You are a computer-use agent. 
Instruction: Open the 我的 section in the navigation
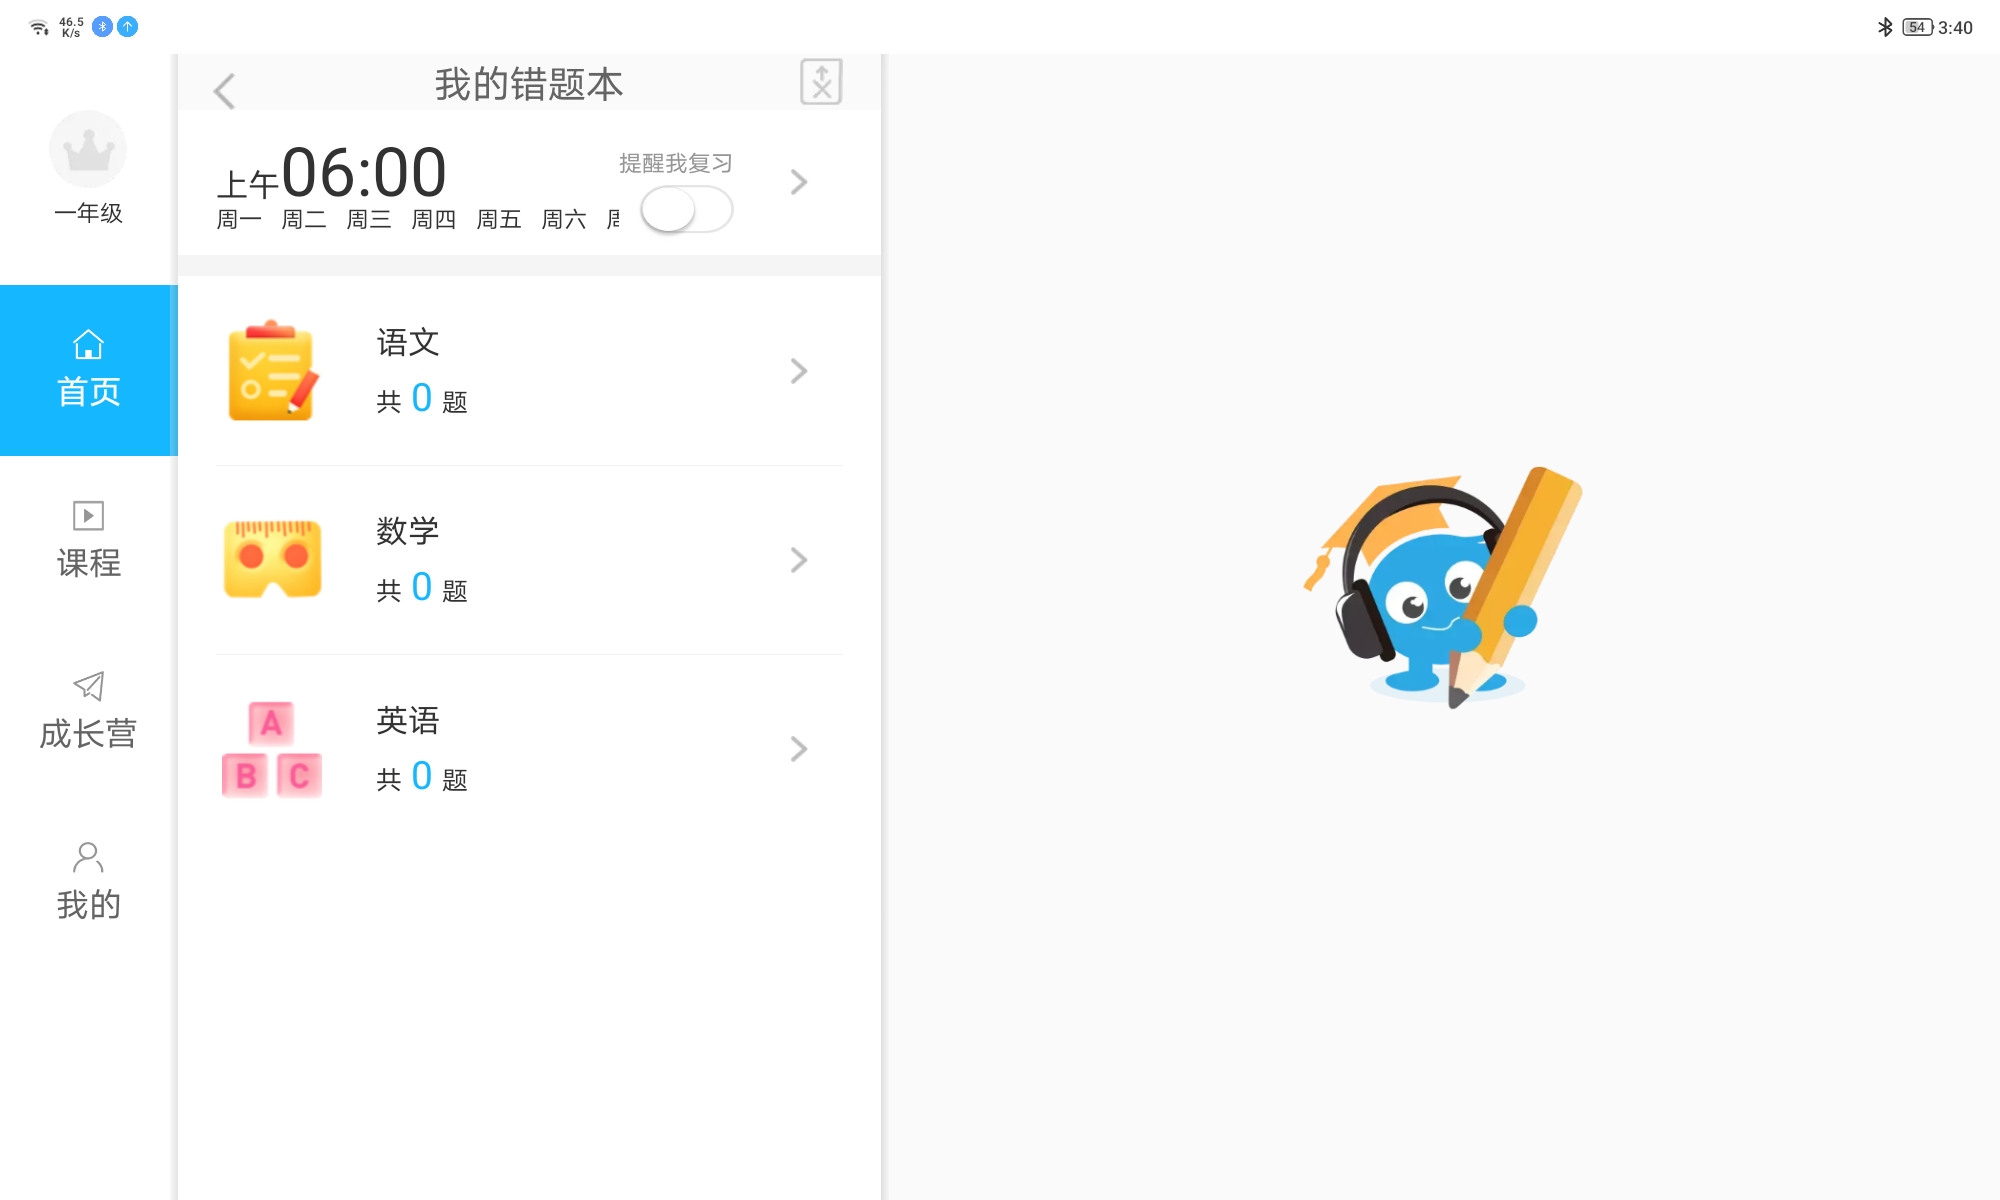pos(88,878)
